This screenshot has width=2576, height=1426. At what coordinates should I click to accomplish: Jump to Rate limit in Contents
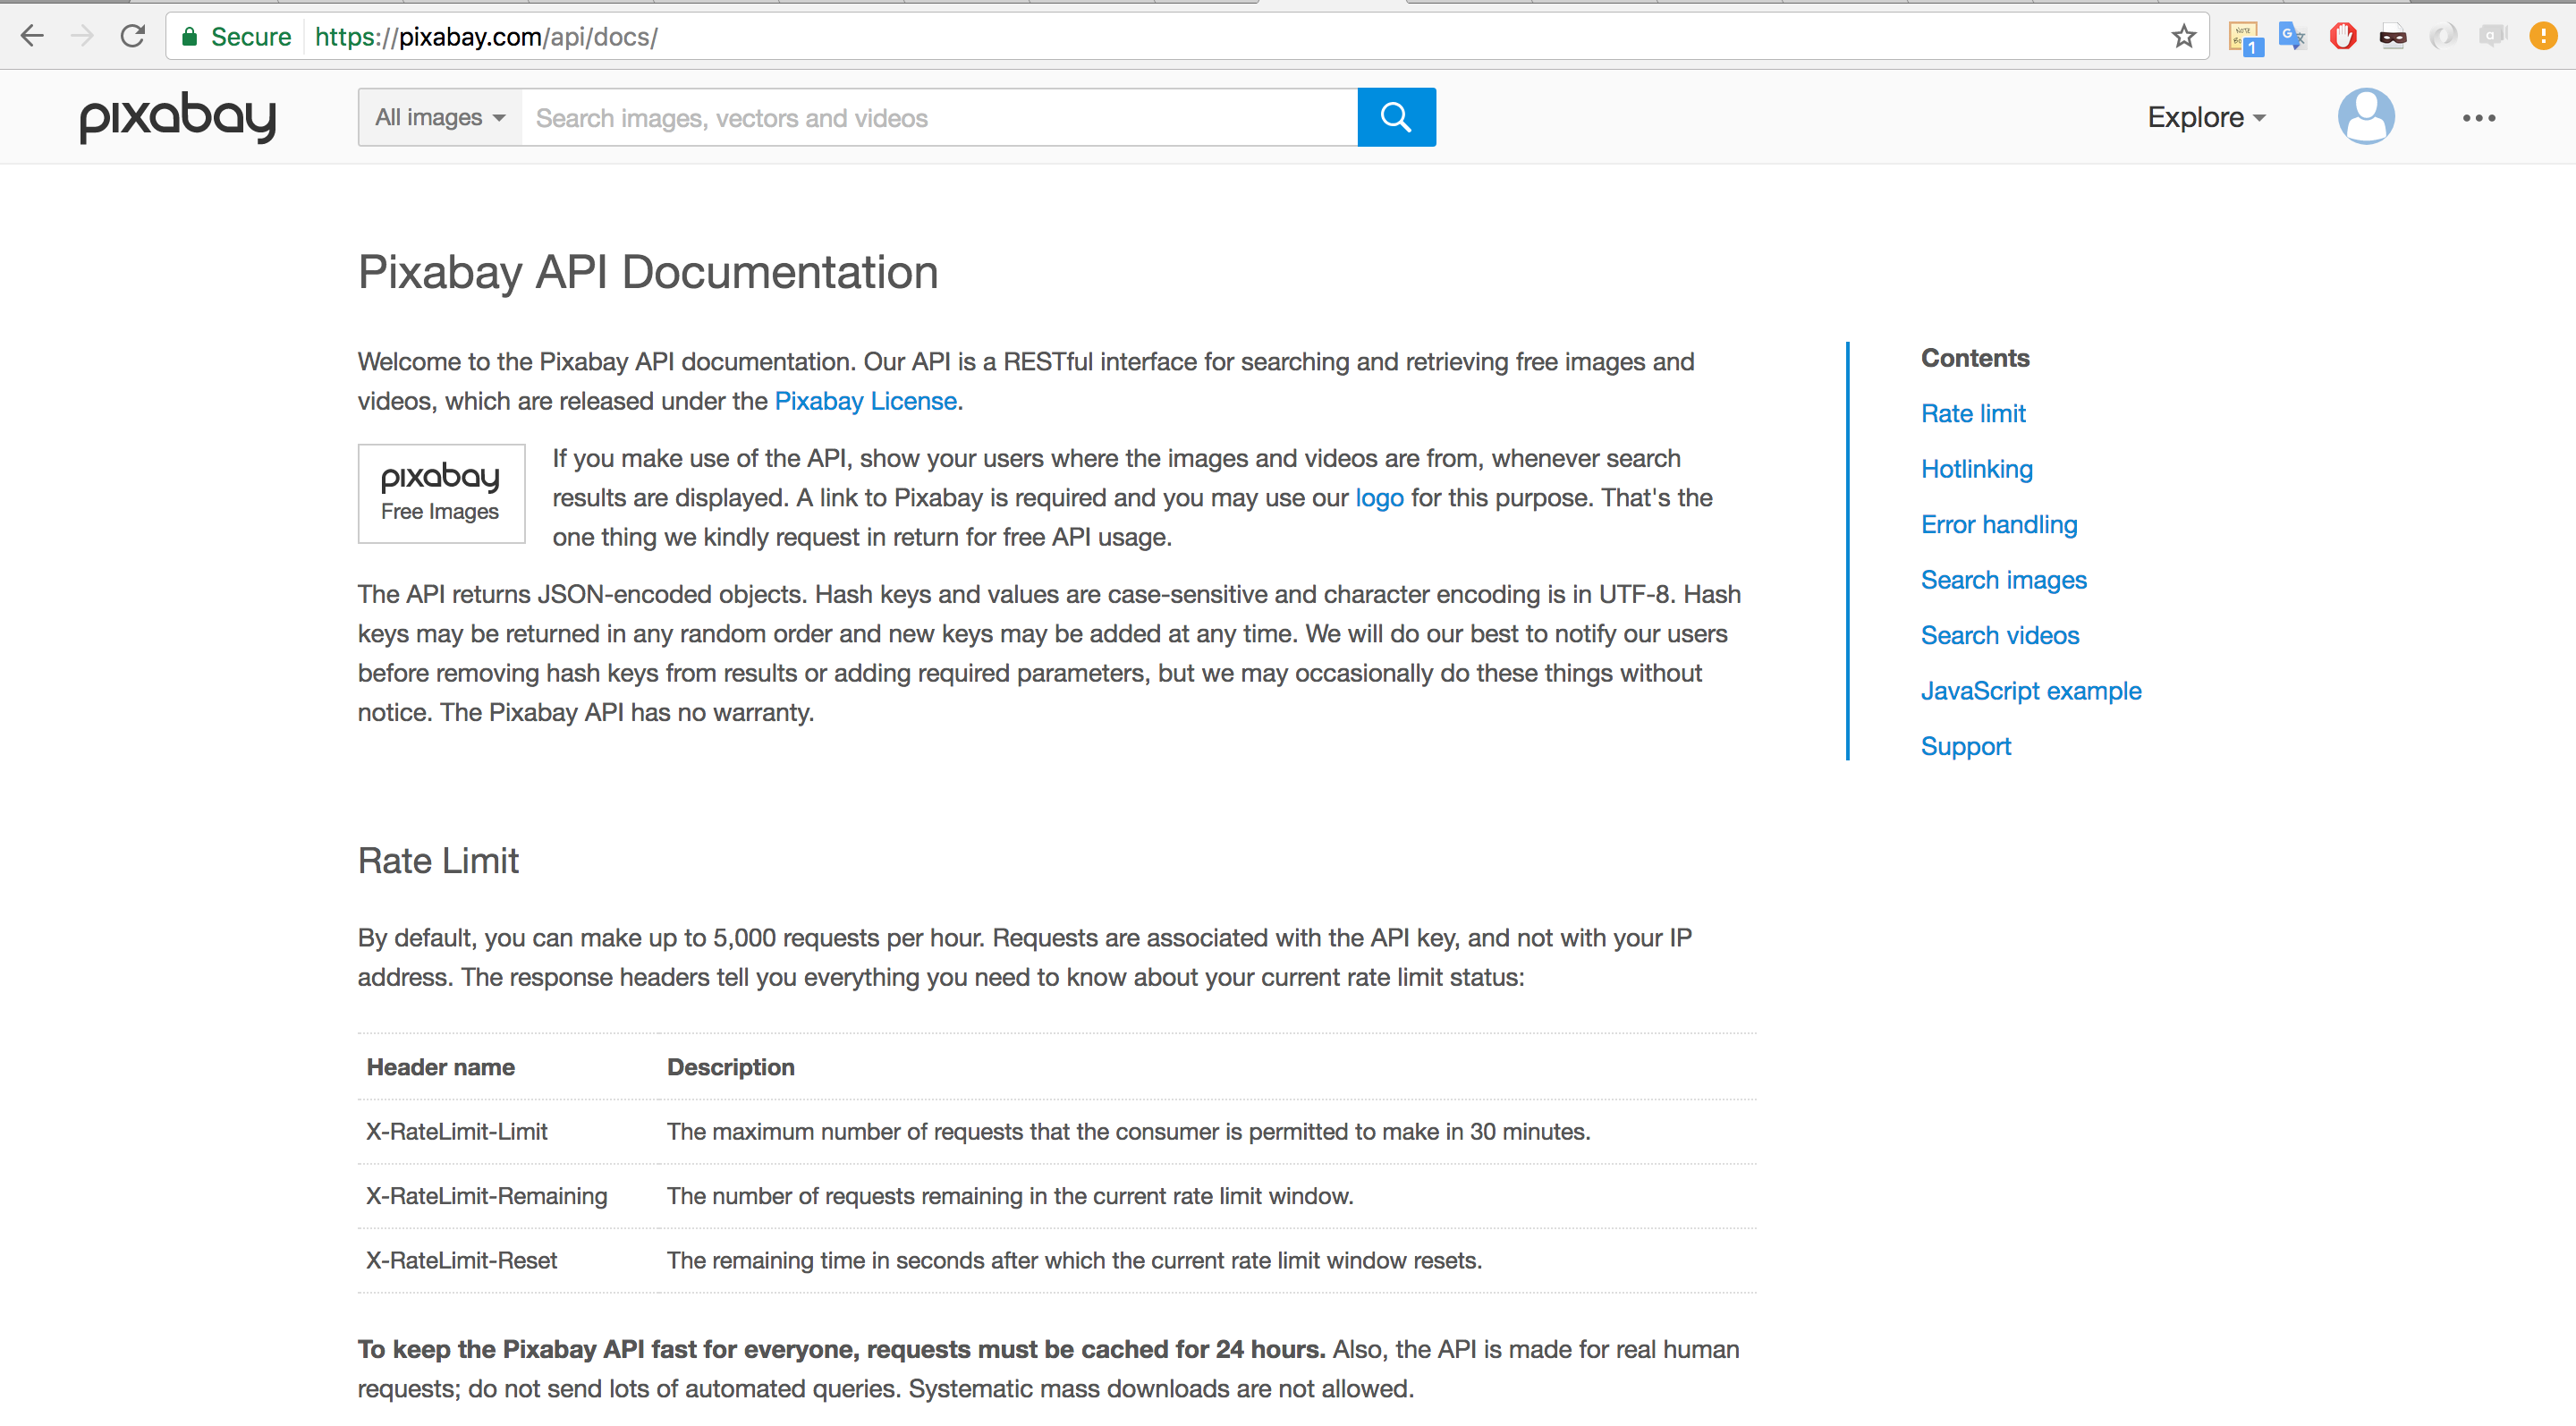[1972, 413]
